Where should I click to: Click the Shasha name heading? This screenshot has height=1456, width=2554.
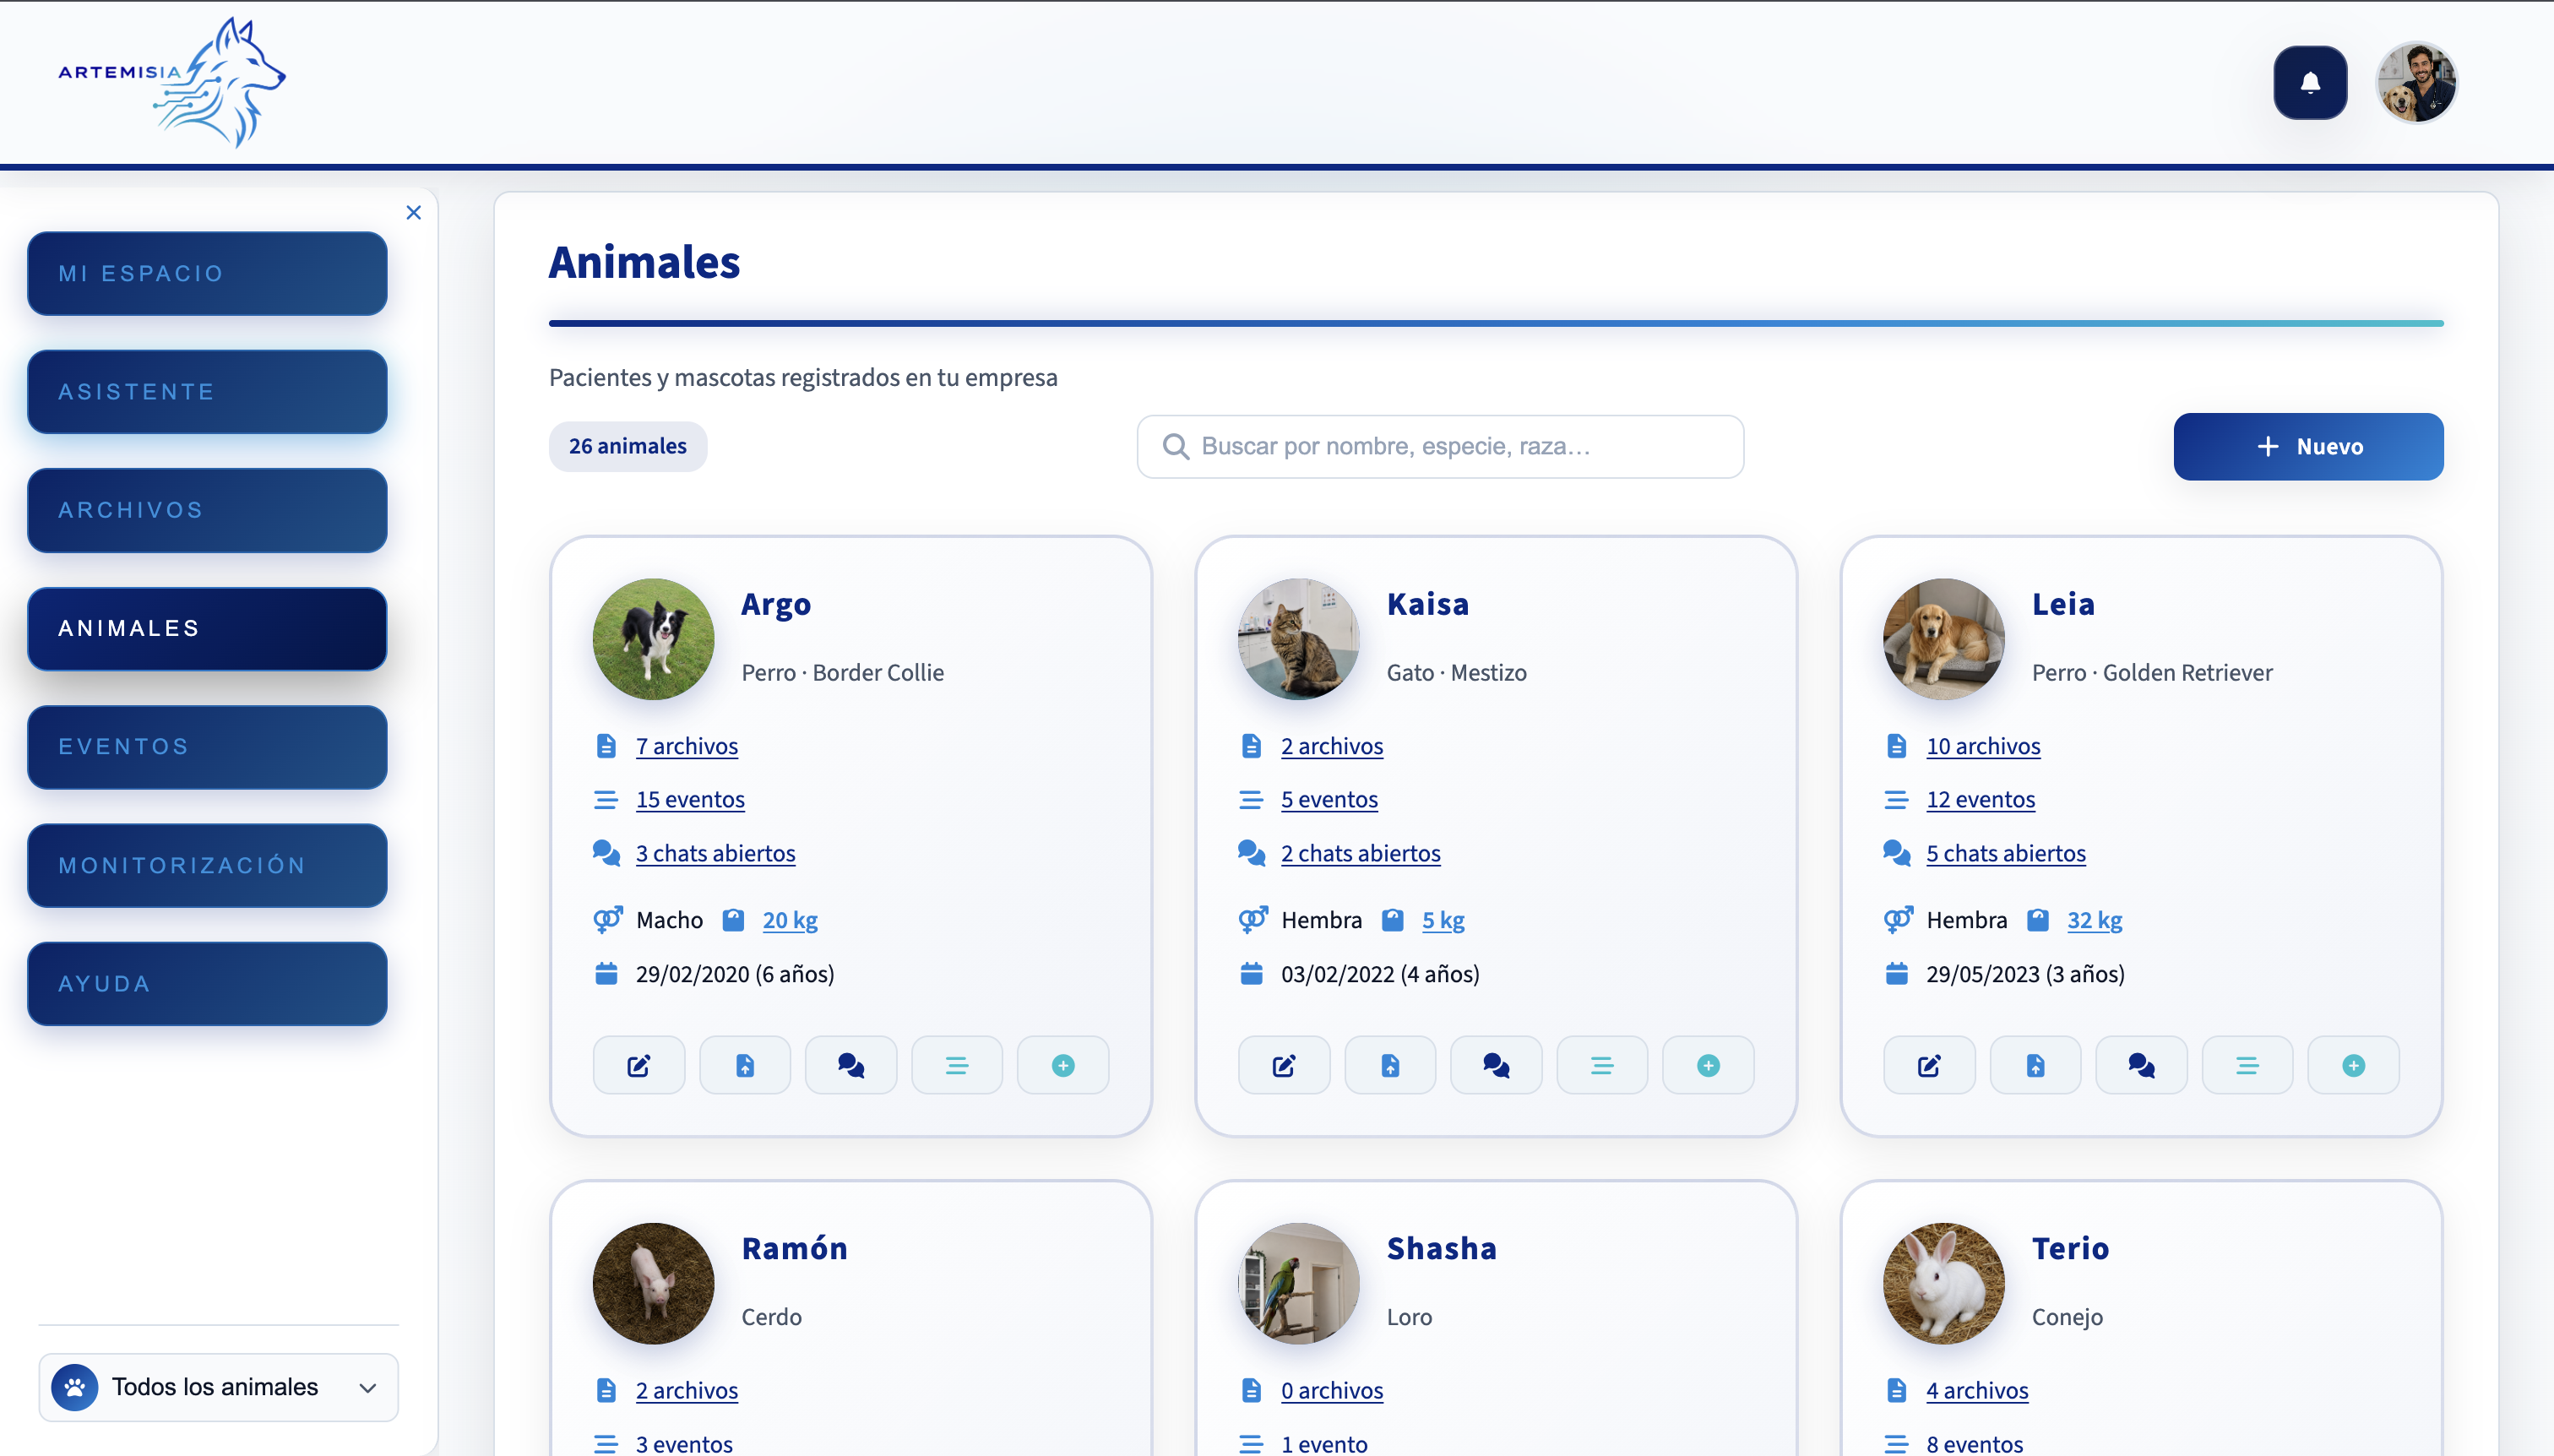pos(1442,1249)
